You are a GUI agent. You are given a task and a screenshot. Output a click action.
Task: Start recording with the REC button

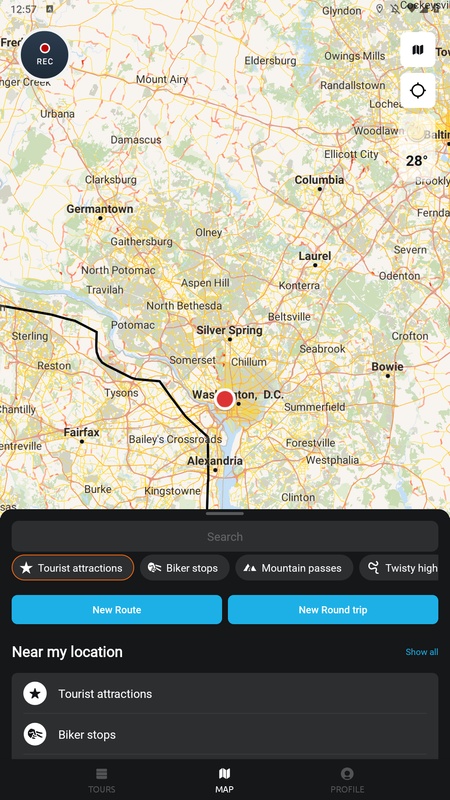coord(44,54)
